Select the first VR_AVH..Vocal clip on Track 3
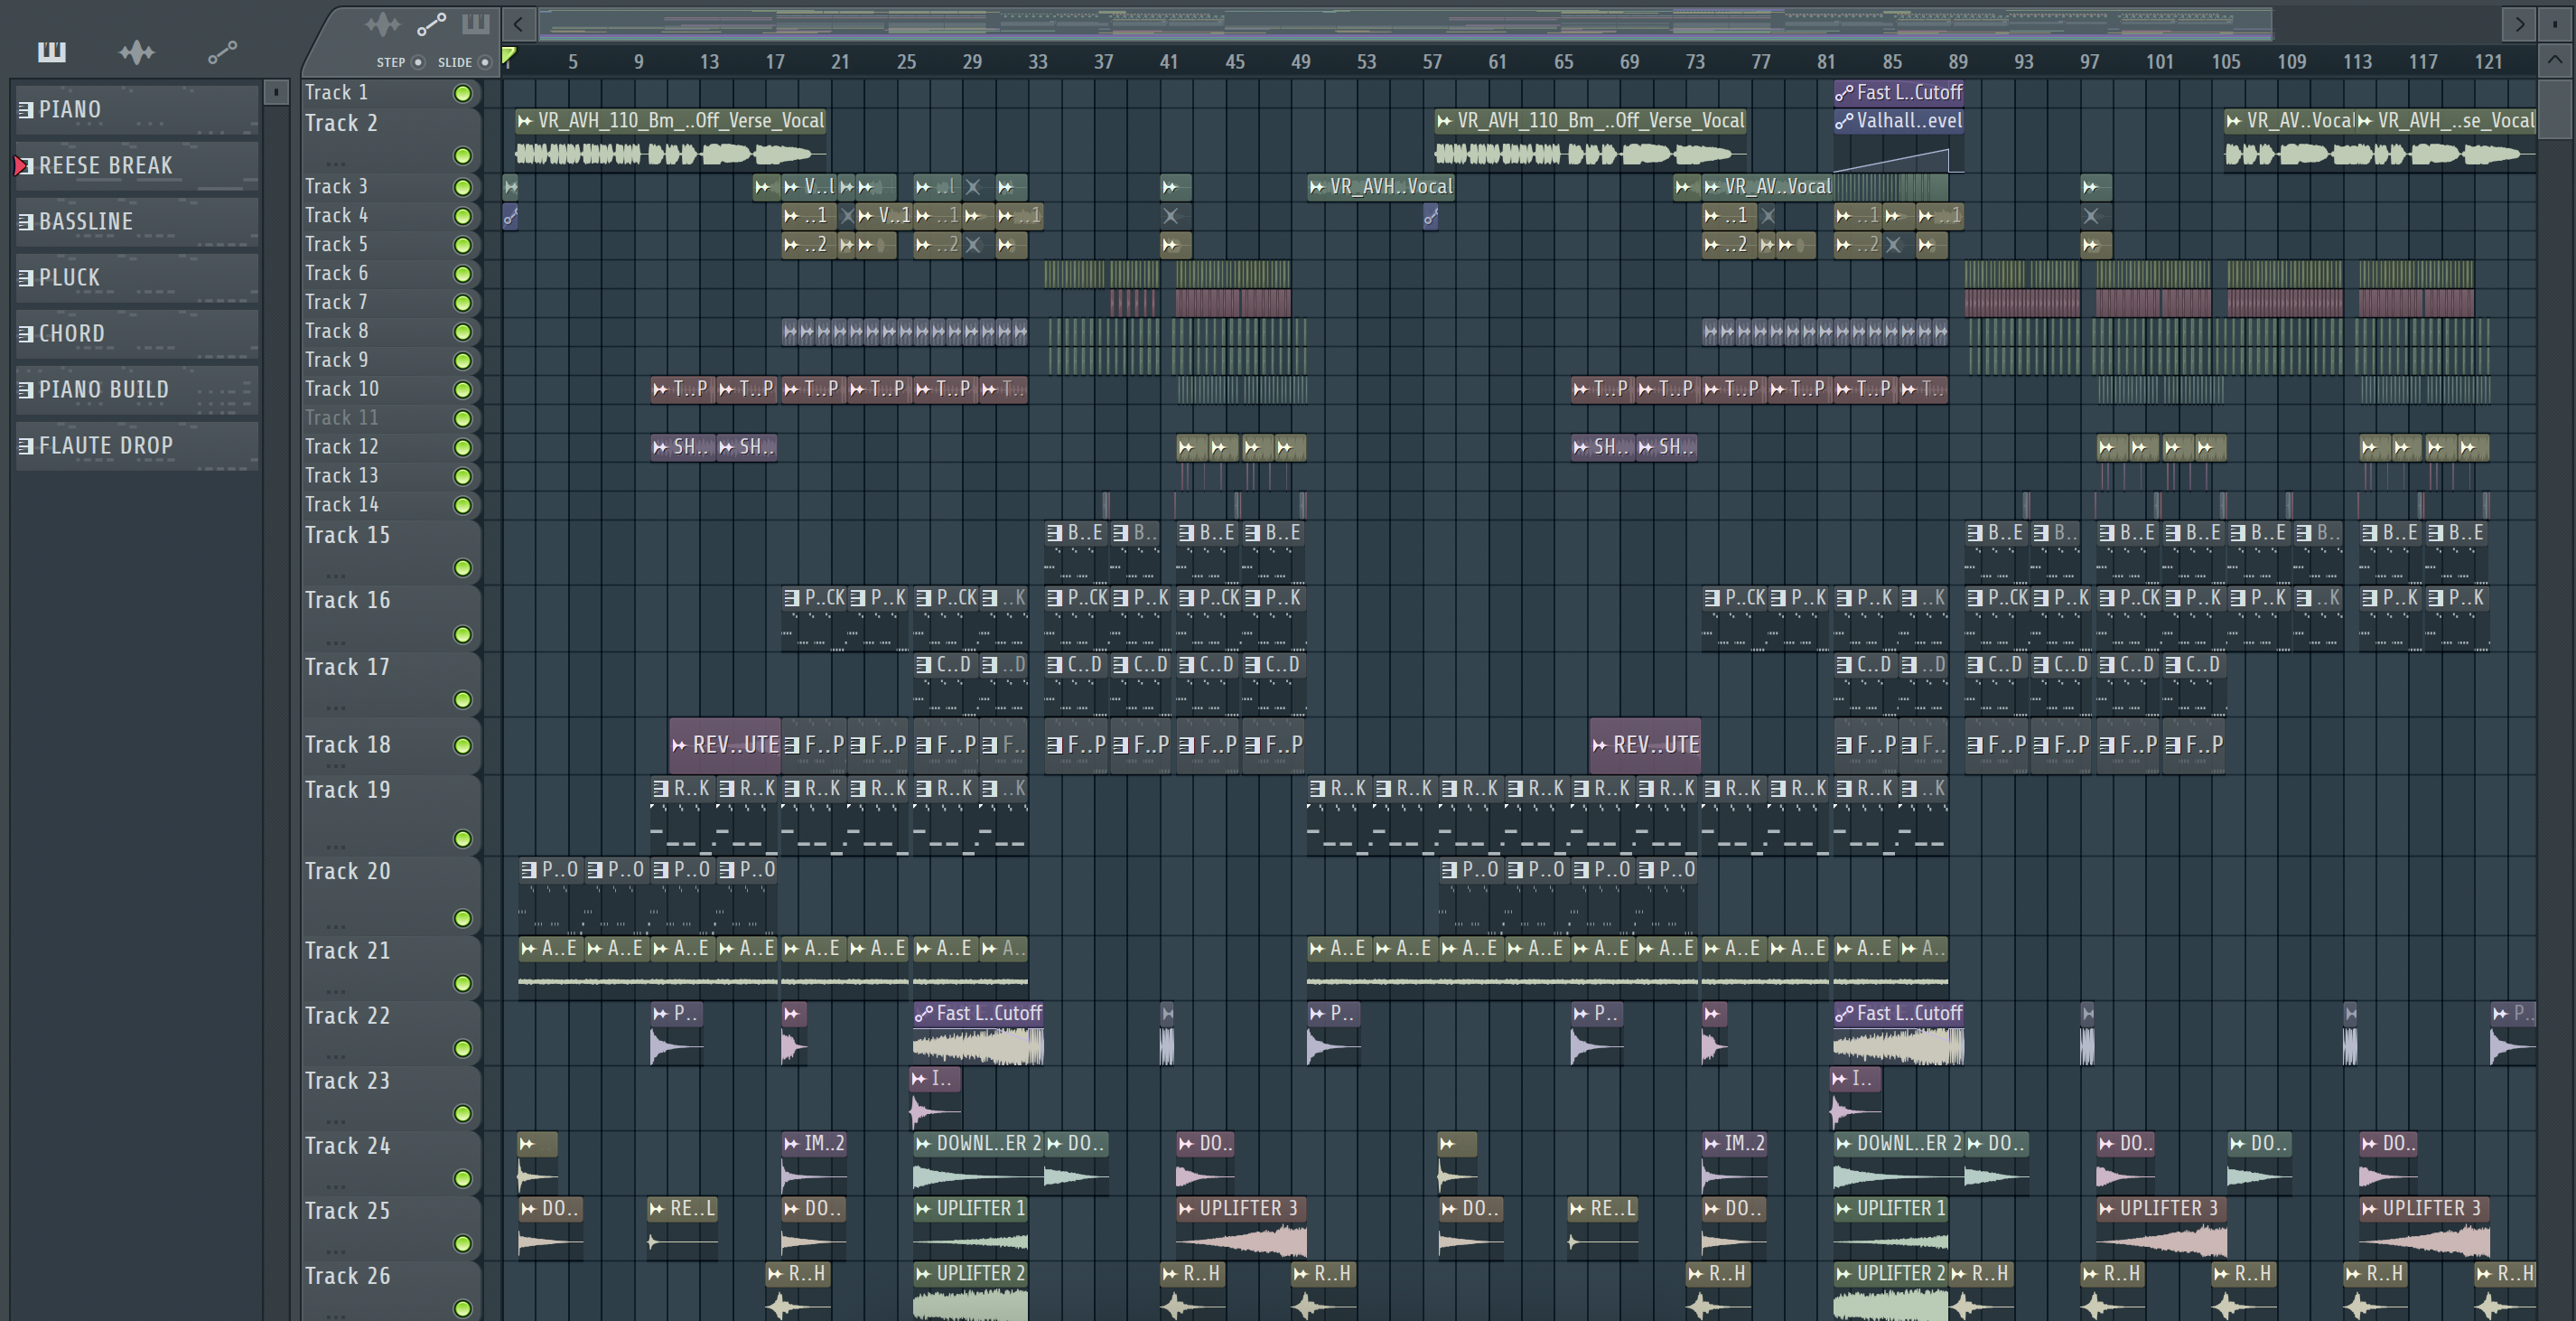2576x1321 pixels. click(1381, 186)
